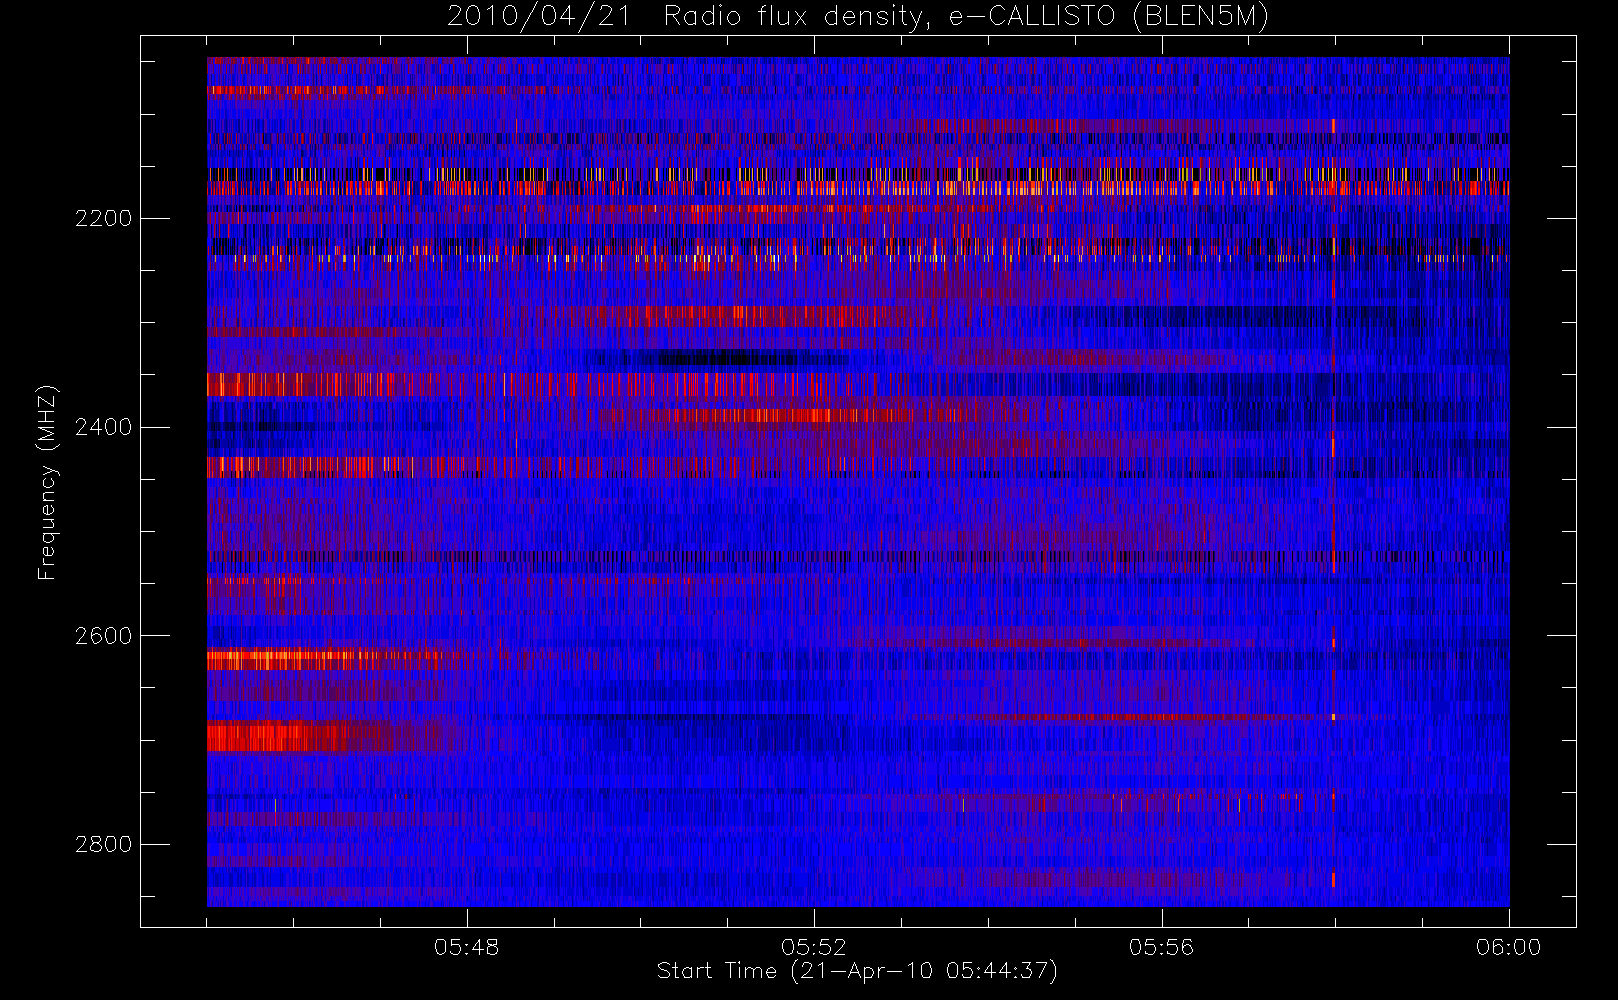Select the 2400 frequency tick label
1618x1000 pixels.
103,427
